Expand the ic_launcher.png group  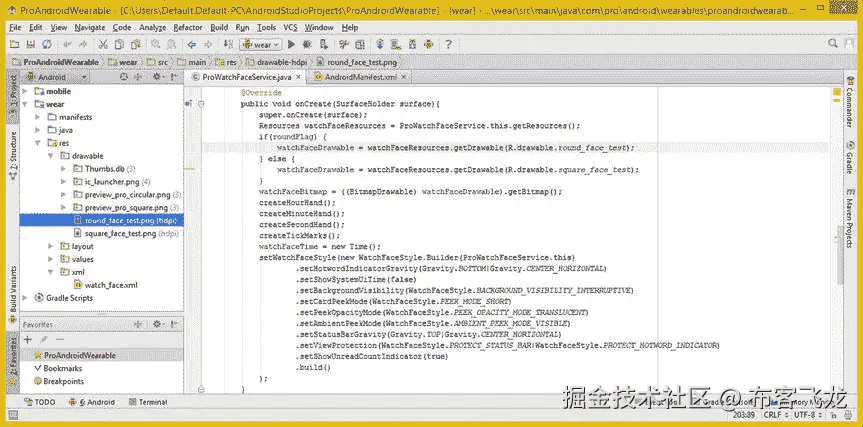[x=64, y=182]
